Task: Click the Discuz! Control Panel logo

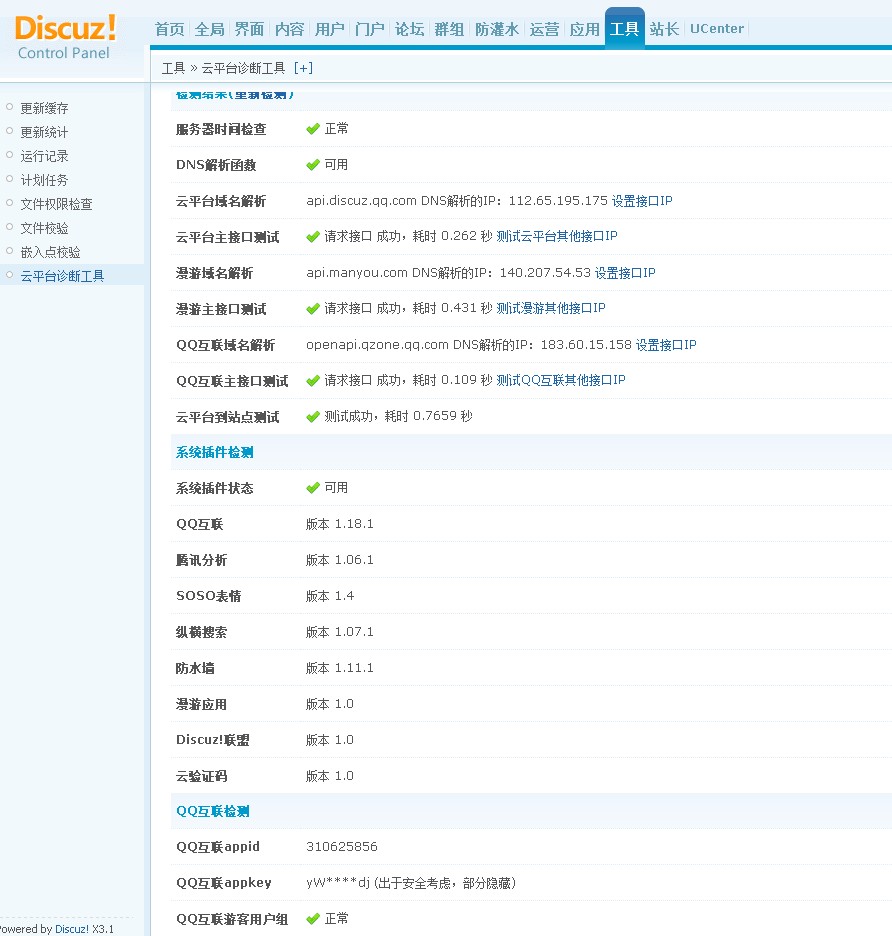Action: coord(64,37)
